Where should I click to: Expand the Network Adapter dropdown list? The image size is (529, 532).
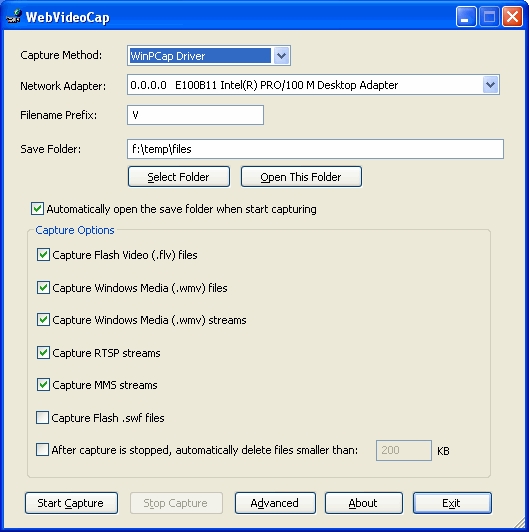[x=490, y=84]
